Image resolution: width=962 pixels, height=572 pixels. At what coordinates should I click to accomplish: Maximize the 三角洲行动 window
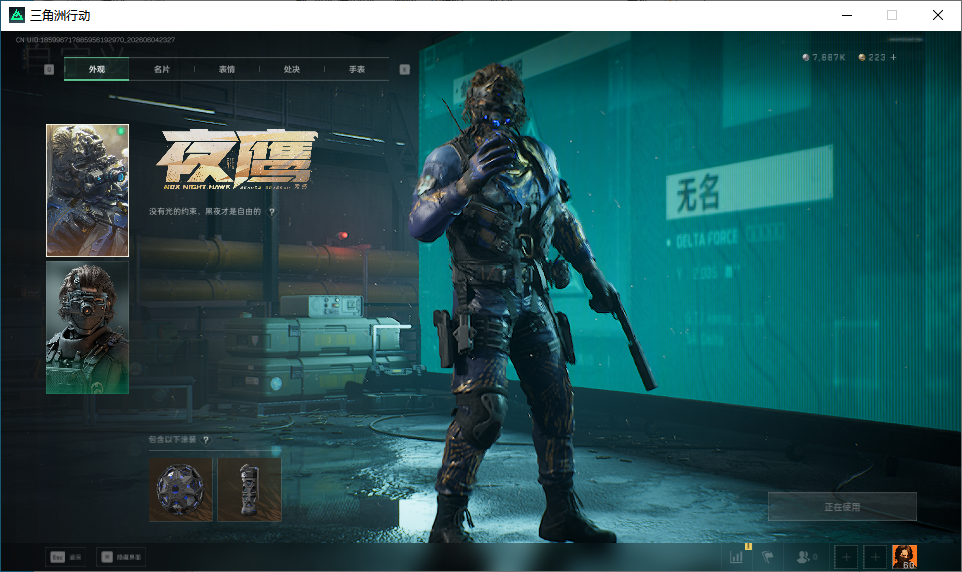click(x=892, y=15)
